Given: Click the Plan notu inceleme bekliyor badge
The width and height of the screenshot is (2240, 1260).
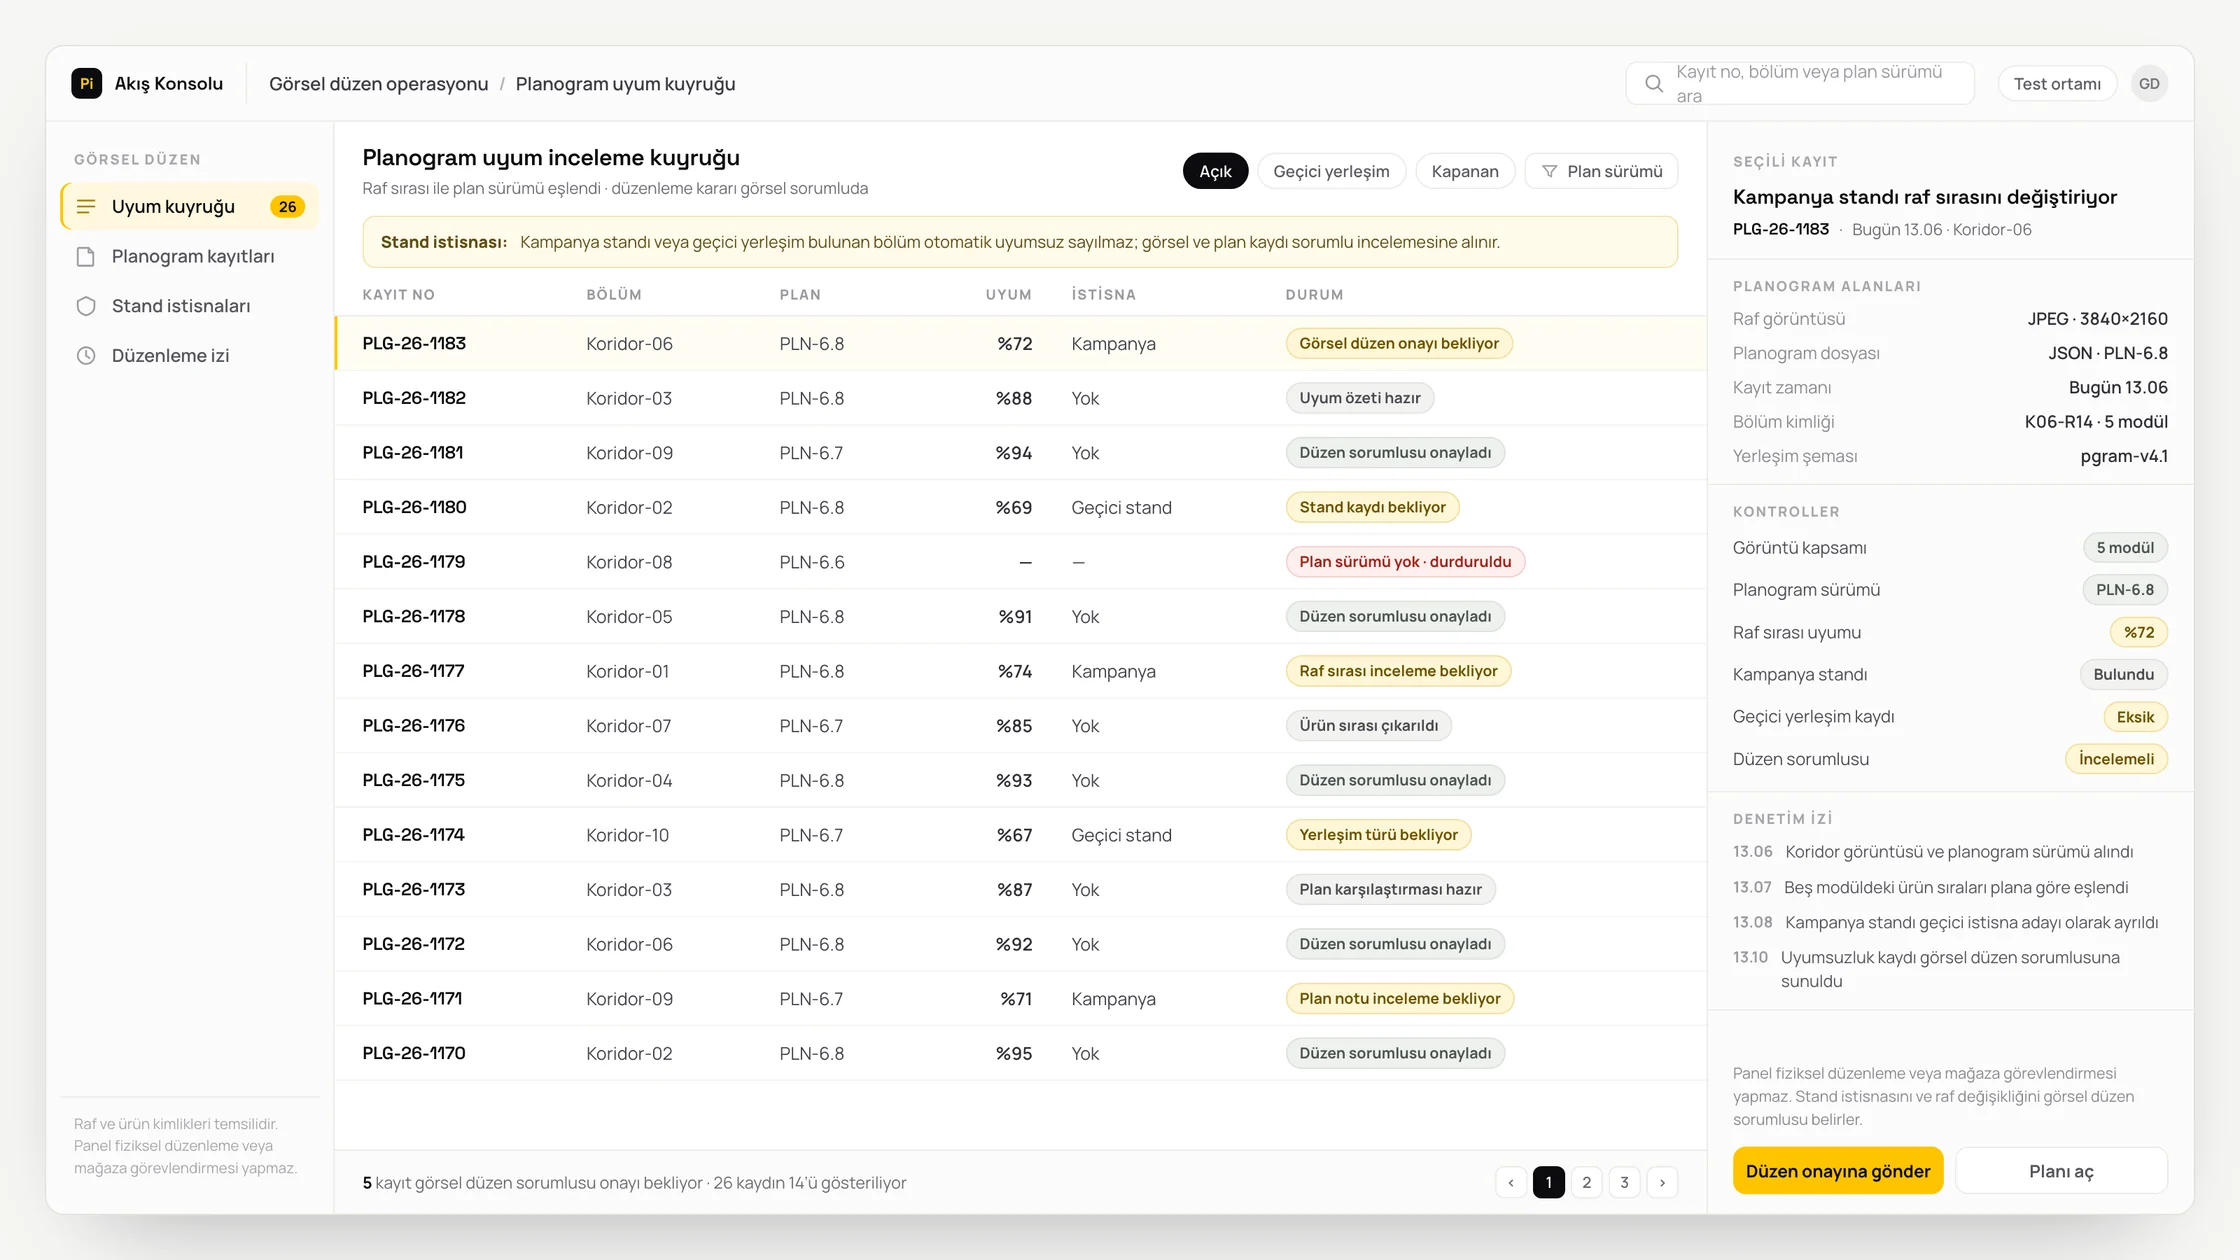Looking at the screenshot, I should [x=1400, y=999].
